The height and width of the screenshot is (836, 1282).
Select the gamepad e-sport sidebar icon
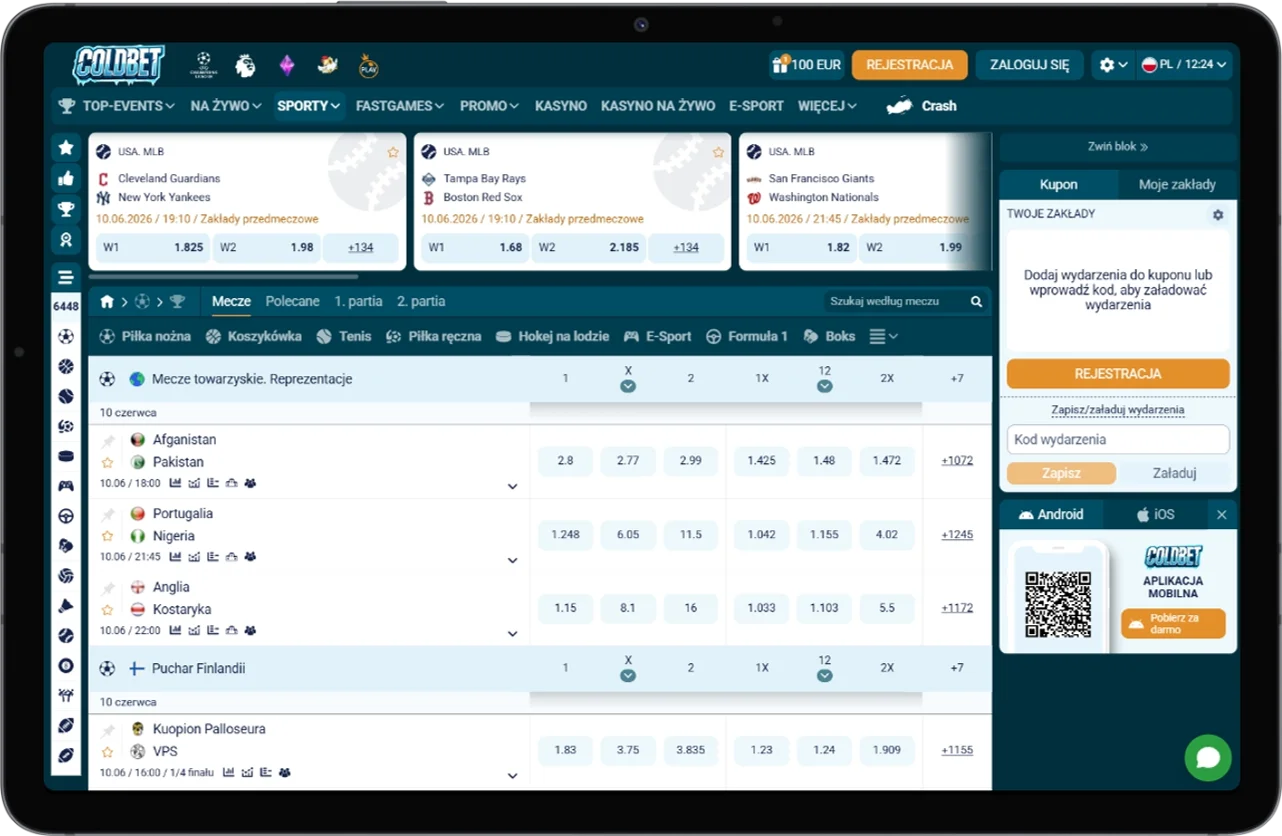[66, 486]
